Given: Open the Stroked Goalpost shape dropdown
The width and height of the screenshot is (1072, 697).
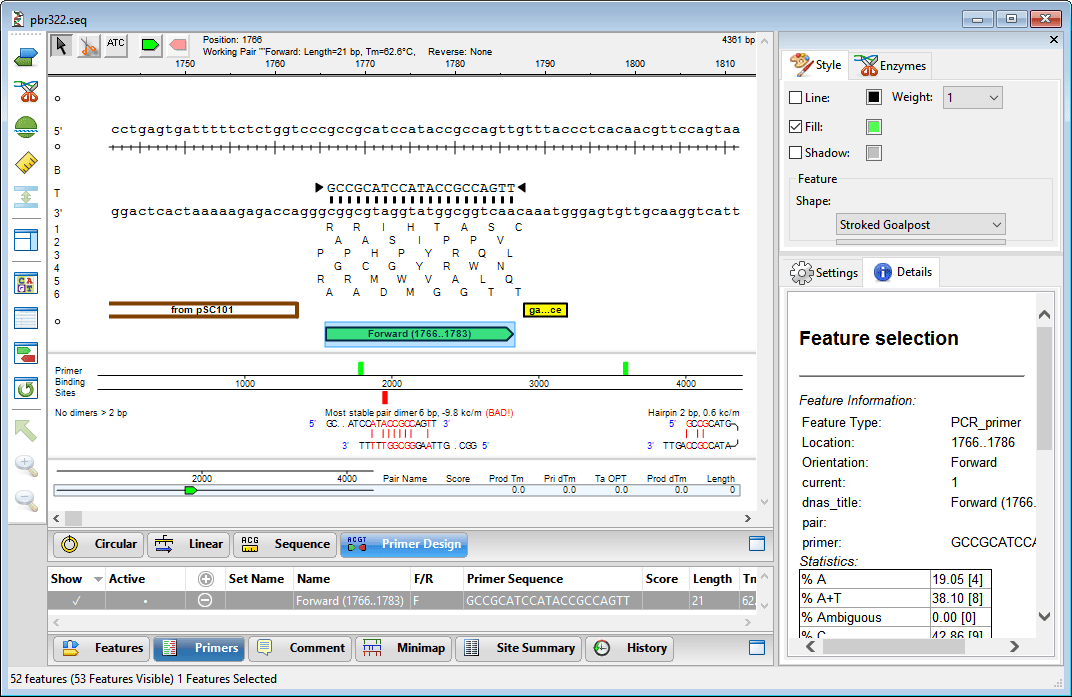Looking at the screenshot, I should (x=921, y=225).
